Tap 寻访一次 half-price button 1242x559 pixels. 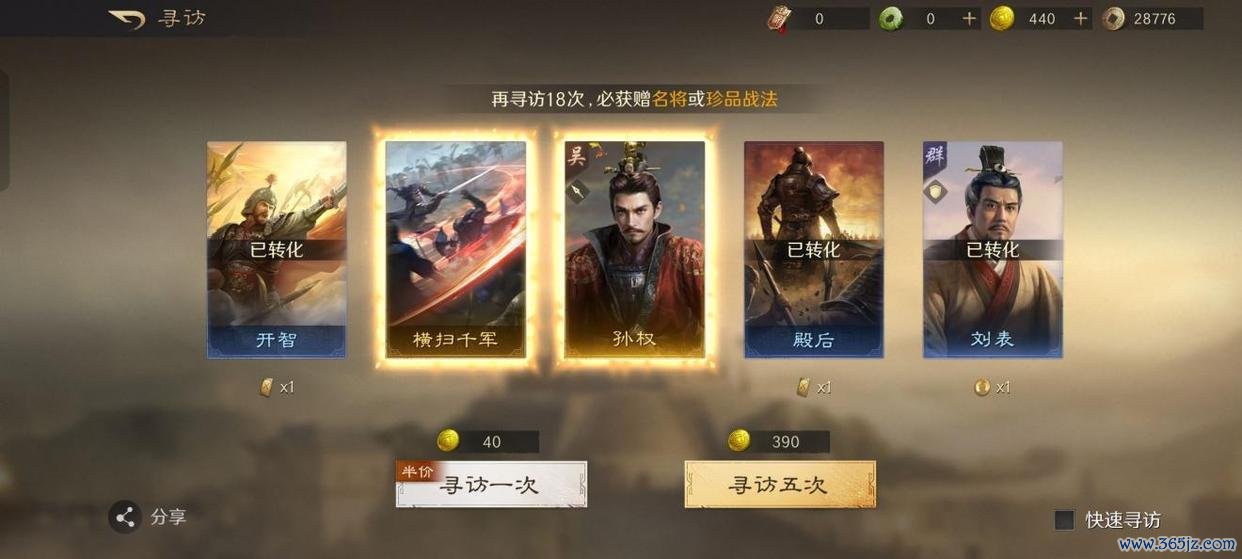click(x=491, y=484)
